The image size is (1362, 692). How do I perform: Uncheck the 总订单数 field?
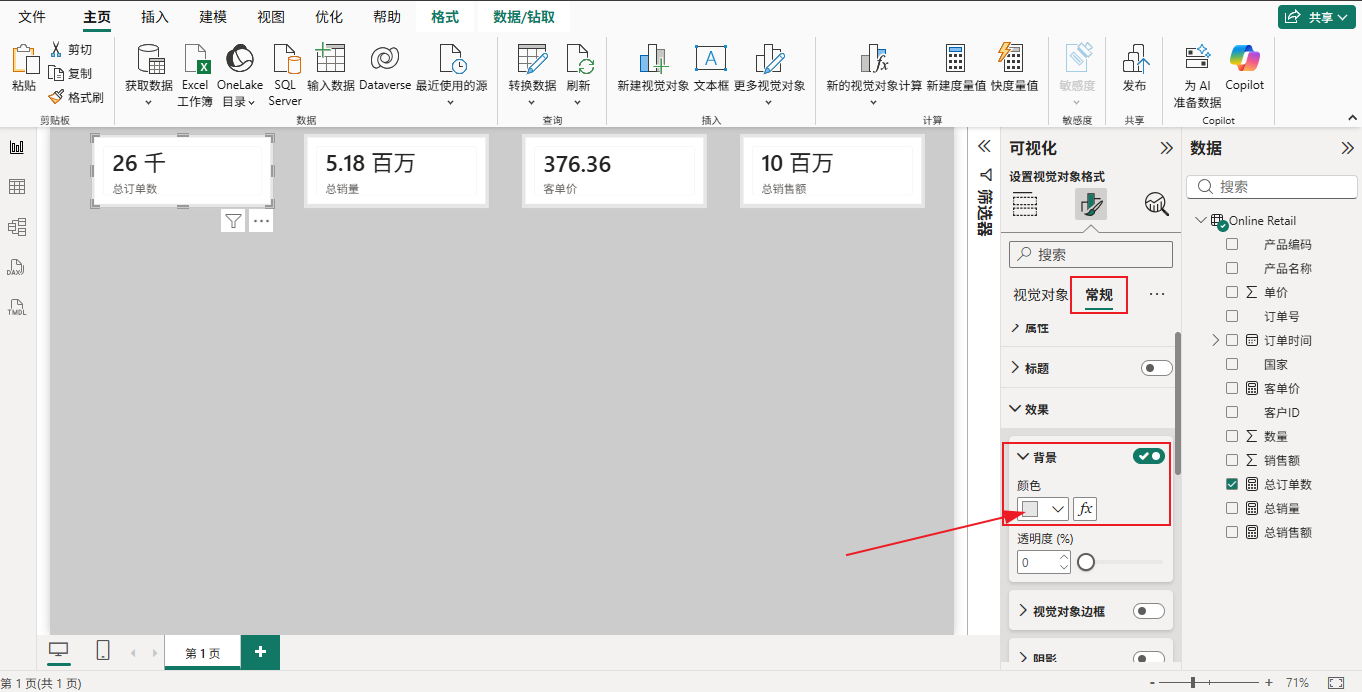coord(1232,484)
